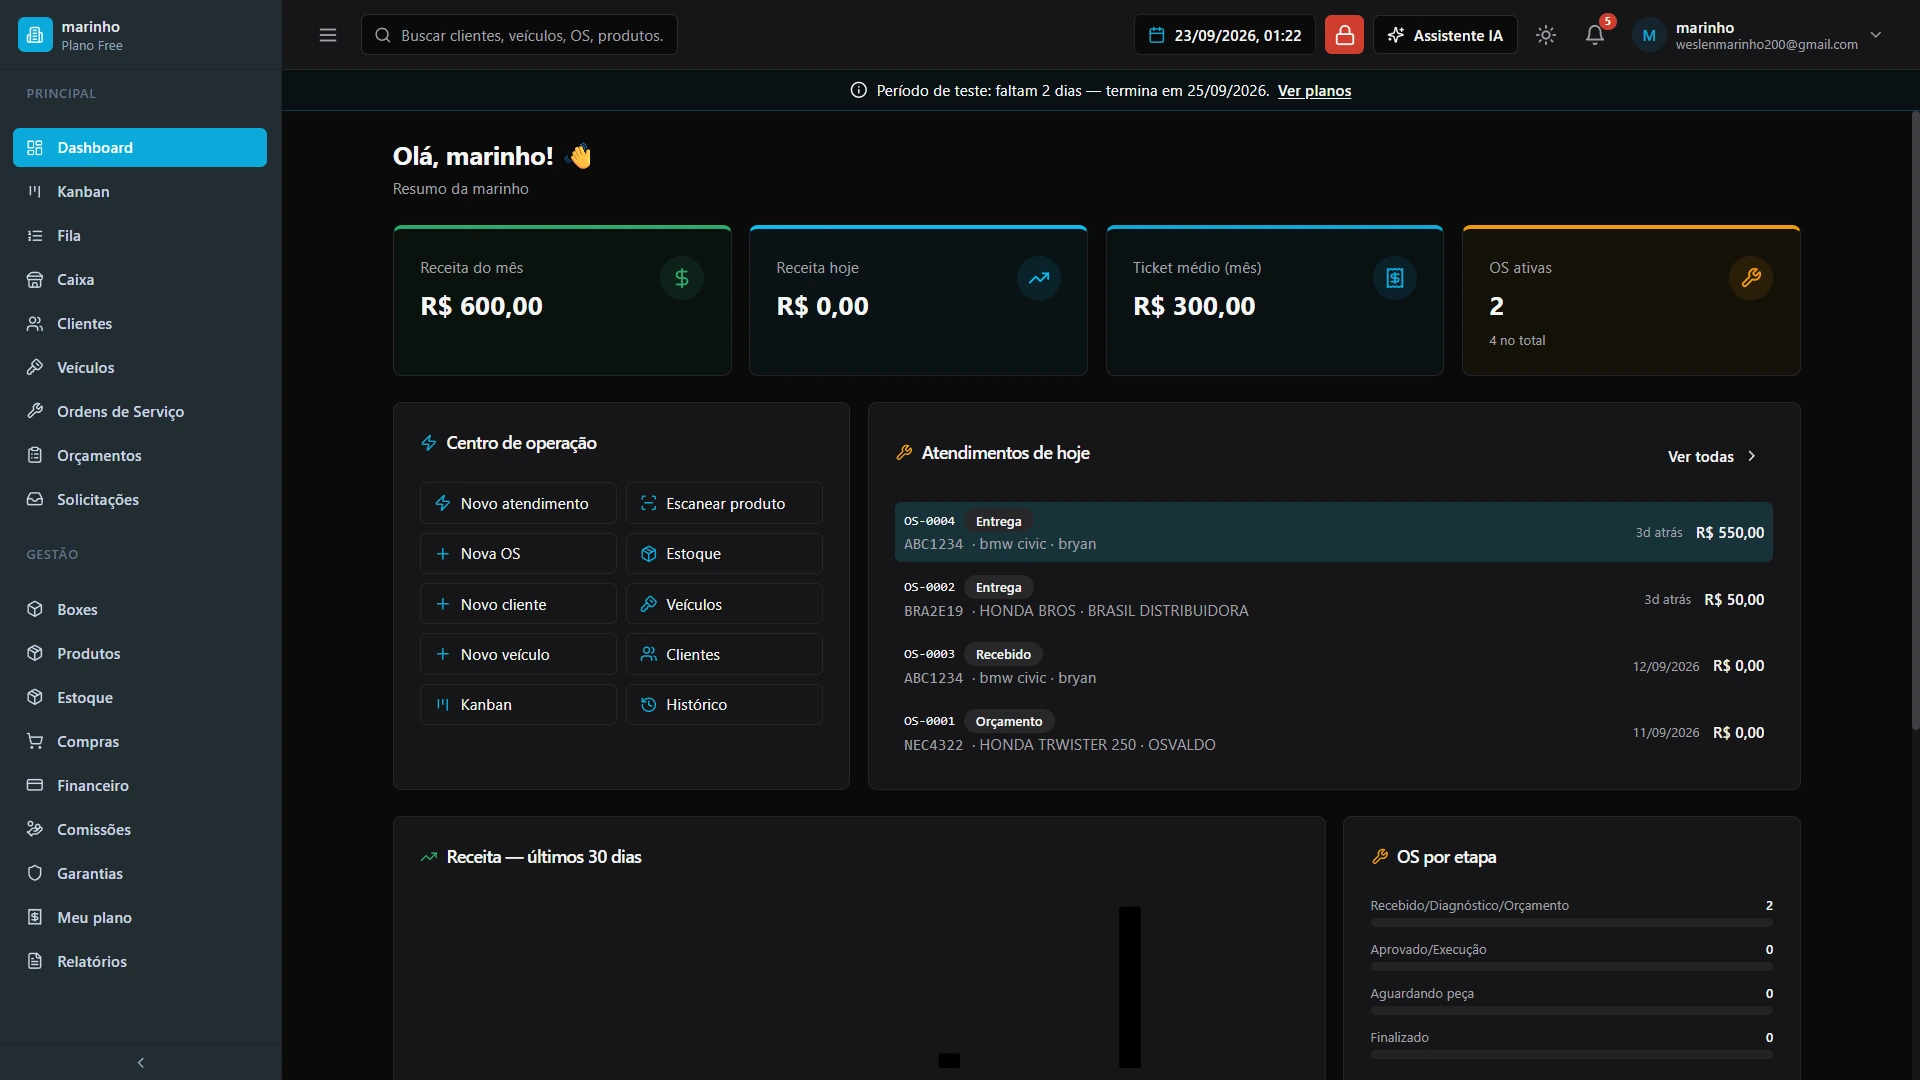The height and width of the screenshot is (1080, 1920).
Task: Open Histórico quick action
Action: (724, 704)
